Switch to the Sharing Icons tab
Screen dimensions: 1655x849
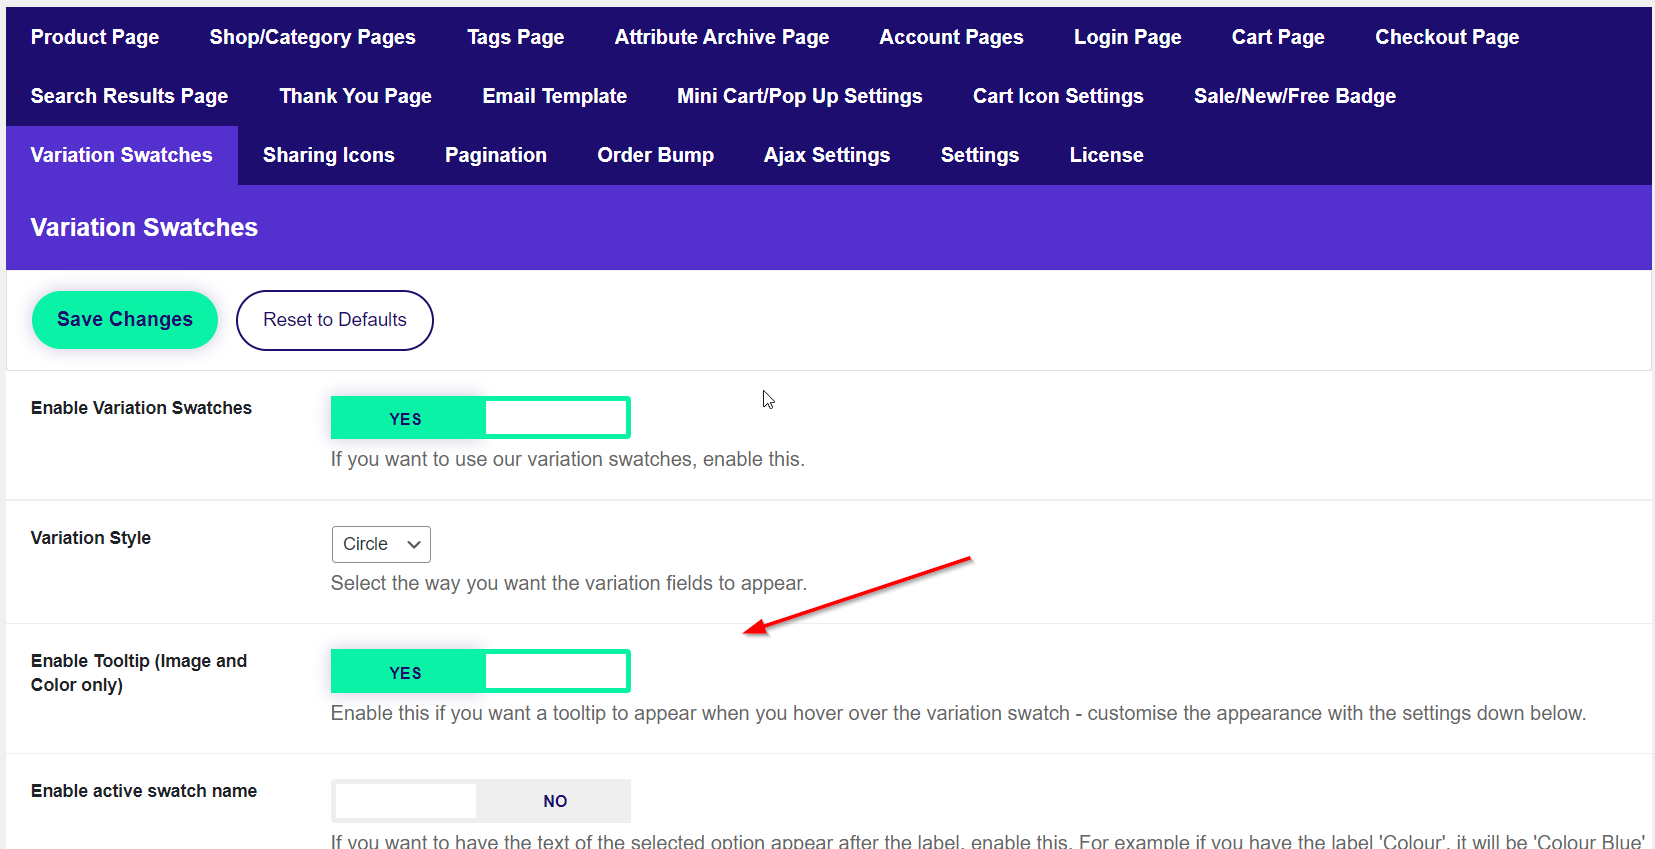click(328, 155)
